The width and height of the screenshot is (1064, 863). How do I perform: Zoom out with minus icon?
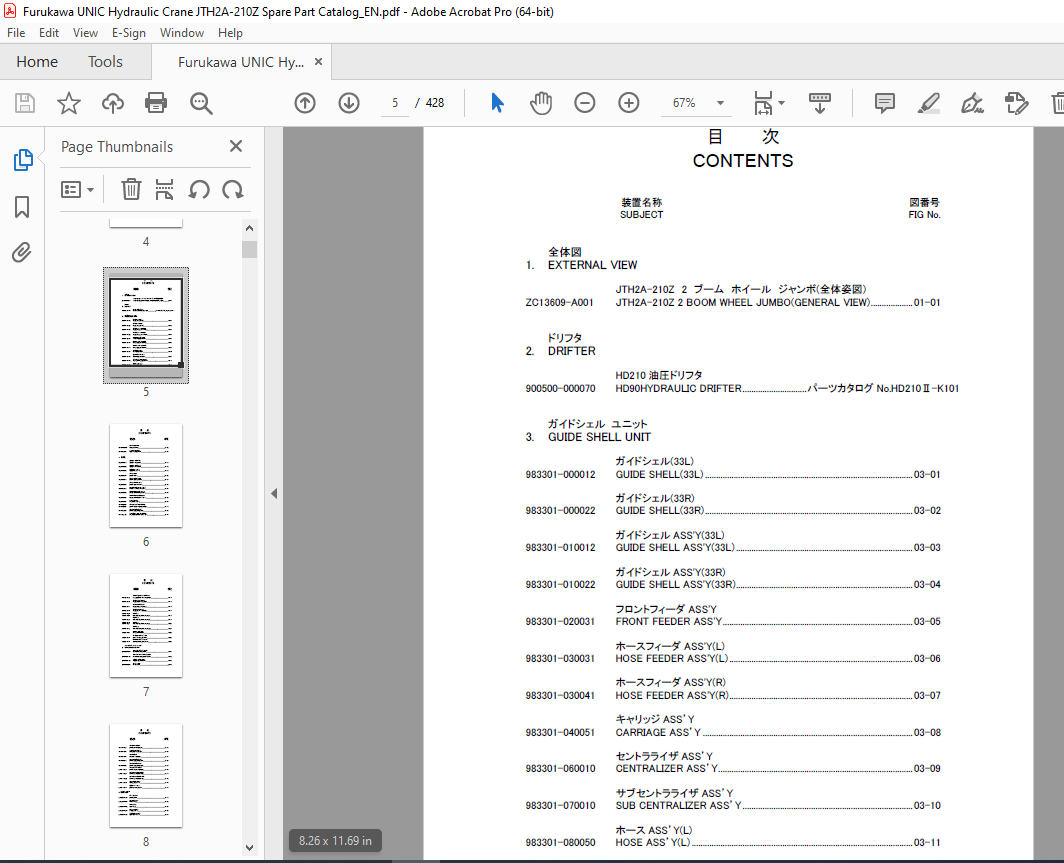click(x=584, y=103)
